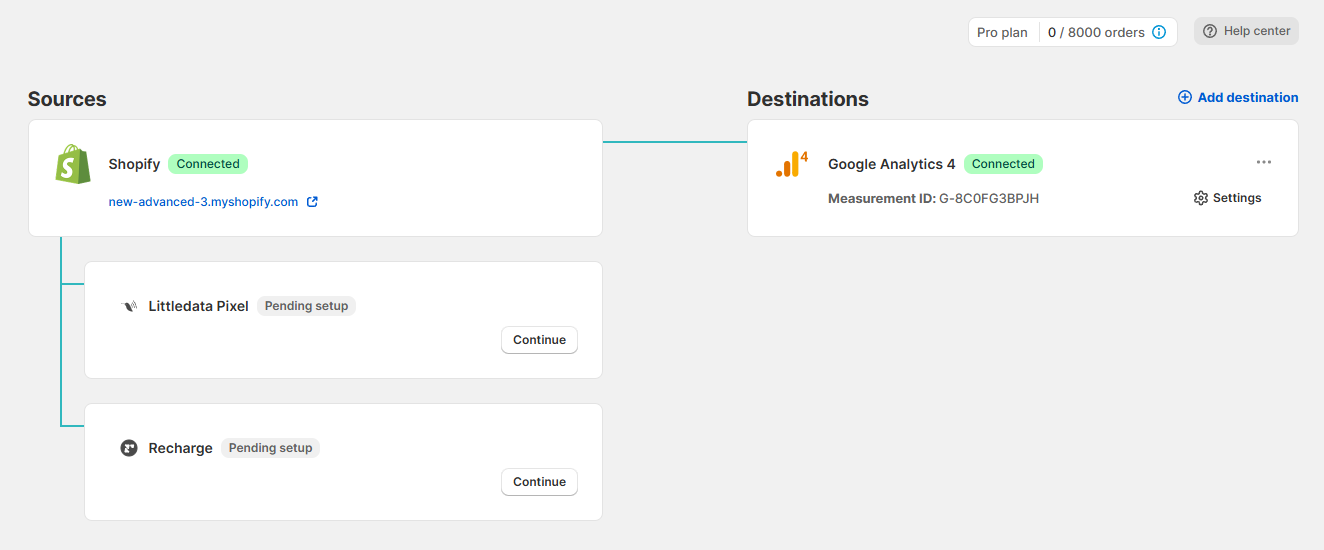1324x550 pixels.
Task: Click the Add destination link
Action: coord(1238,97)
